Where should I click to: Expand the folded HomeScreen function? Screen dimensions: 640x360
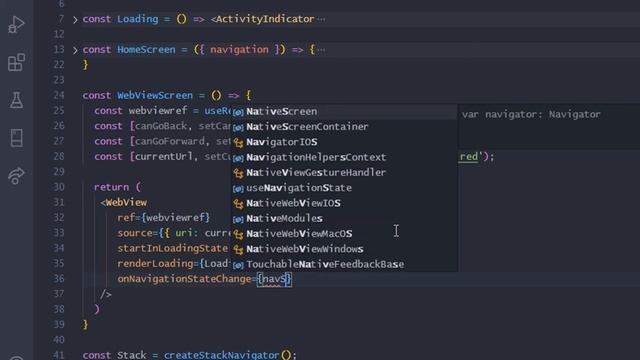75,50
